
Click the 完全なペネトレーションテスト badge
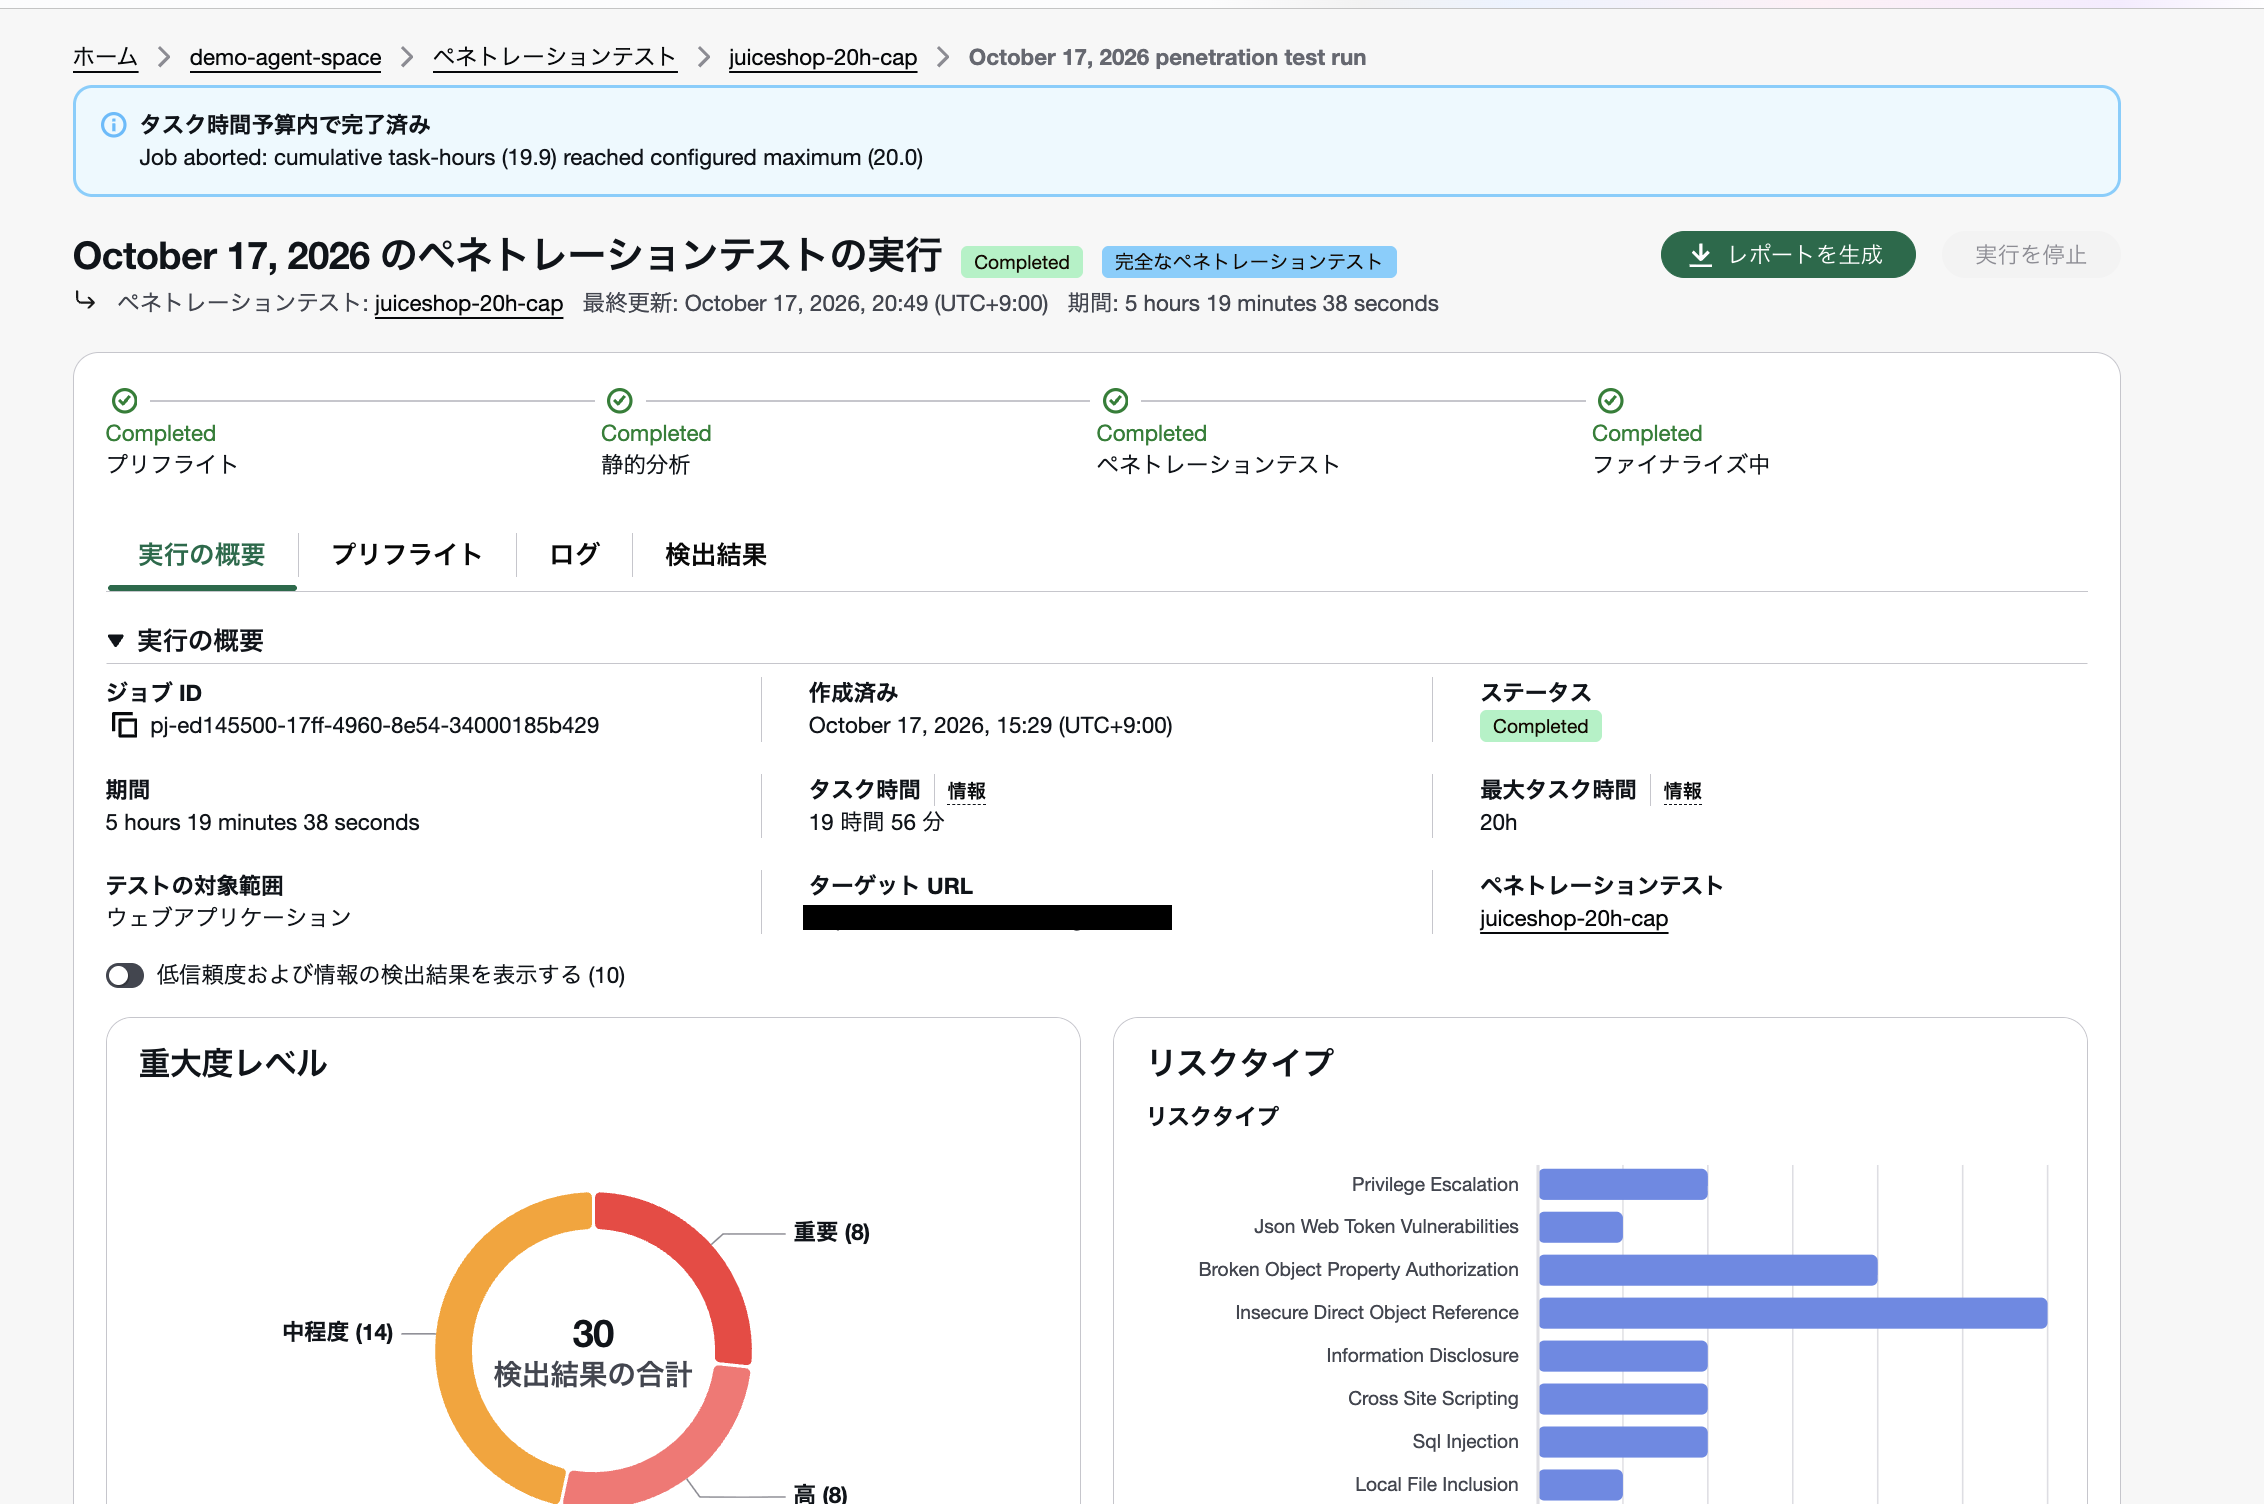coord(1248,262)
